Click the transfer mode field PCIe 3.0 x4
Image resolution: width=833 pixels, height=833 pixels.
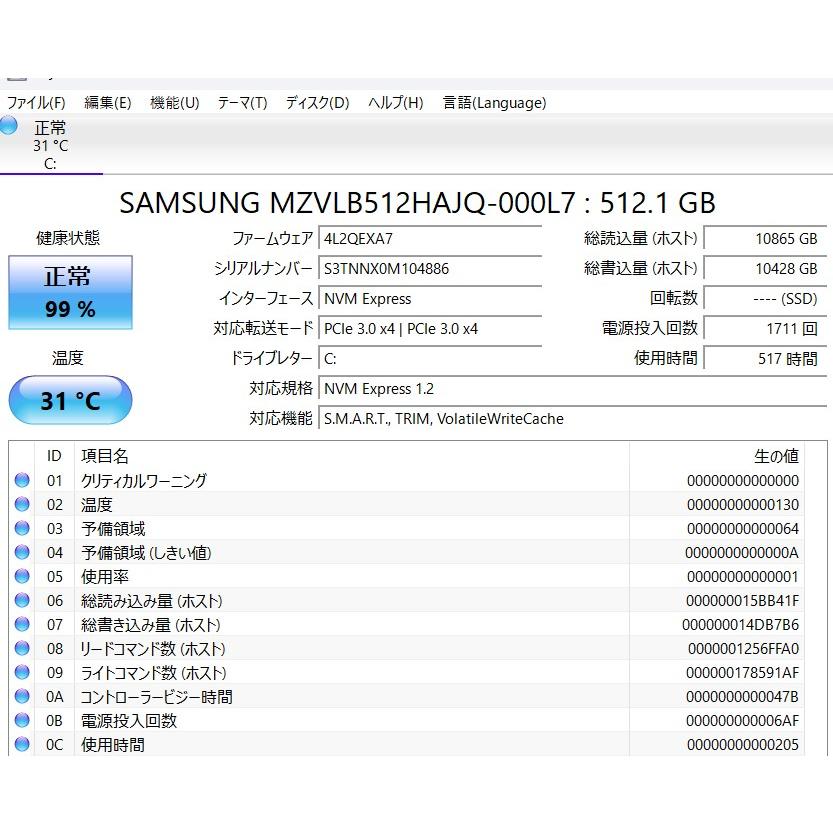430,329
